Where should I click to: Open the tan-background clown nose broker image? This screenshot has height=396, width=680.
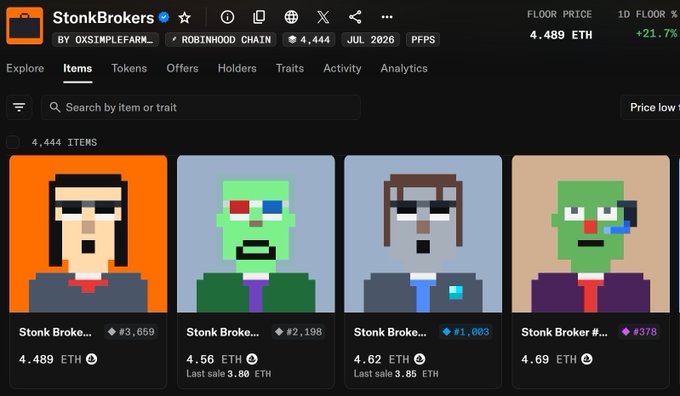(591, 234)
